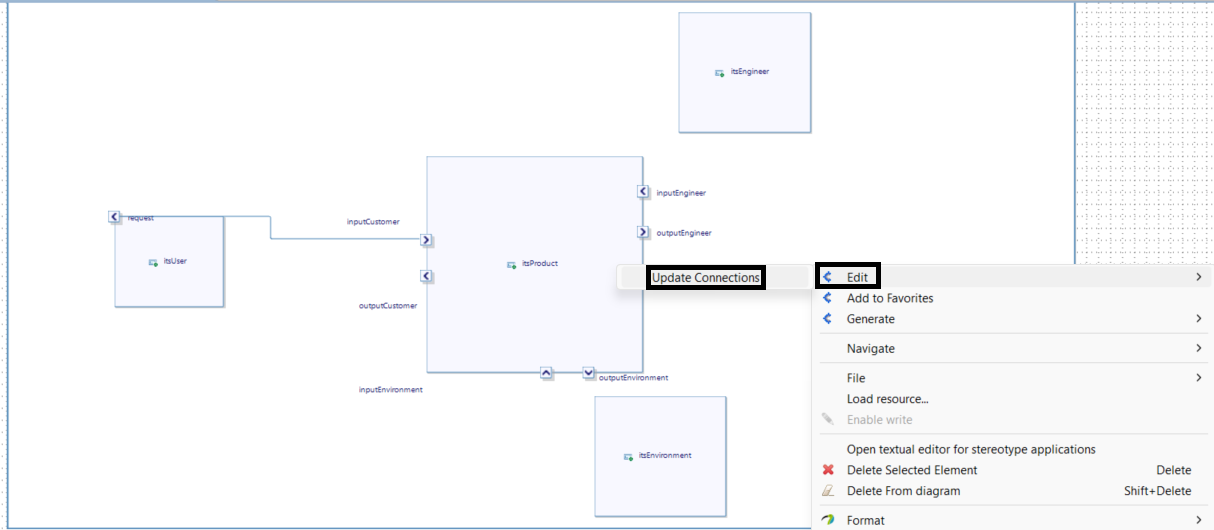
Task: Click the Format colorful icon
Action: click(x=828, y=520)
